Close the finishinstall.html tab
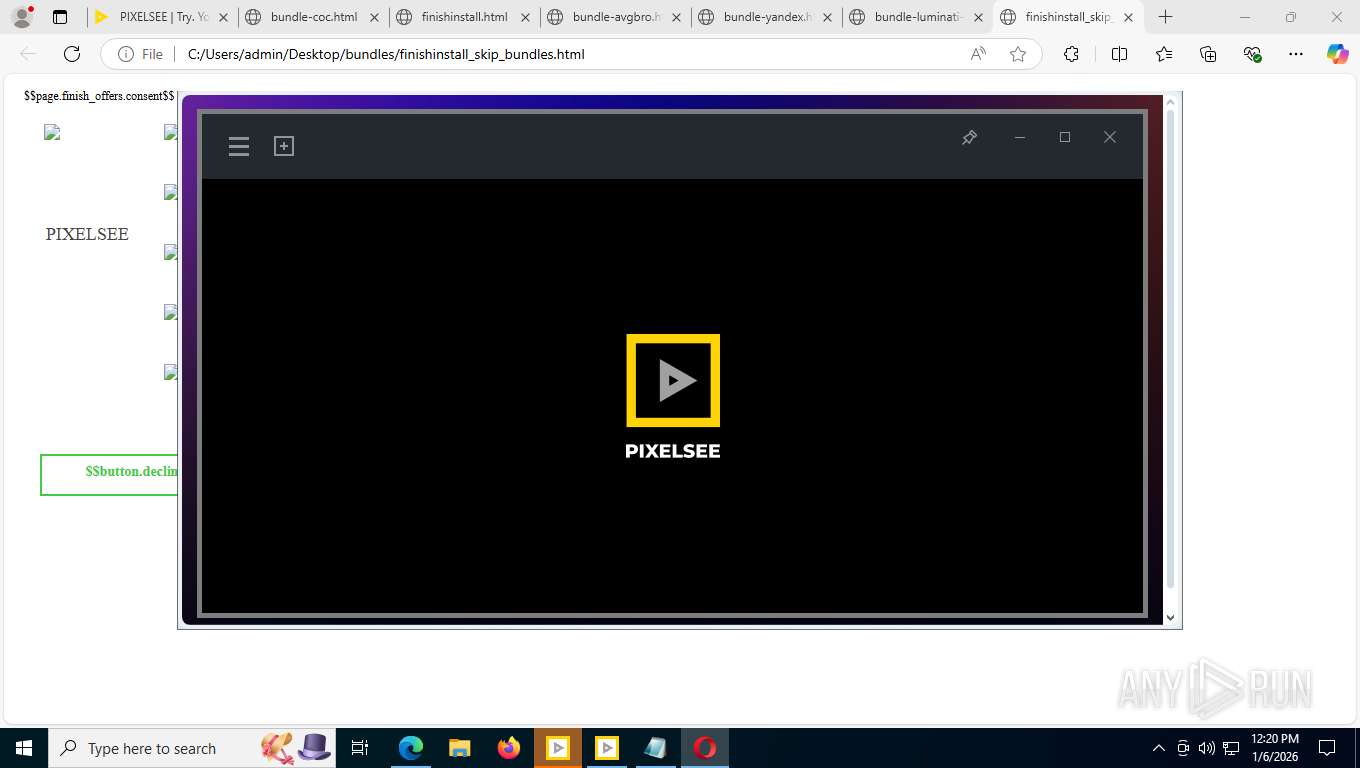1360x768 pixels. [x=525, y=17]
